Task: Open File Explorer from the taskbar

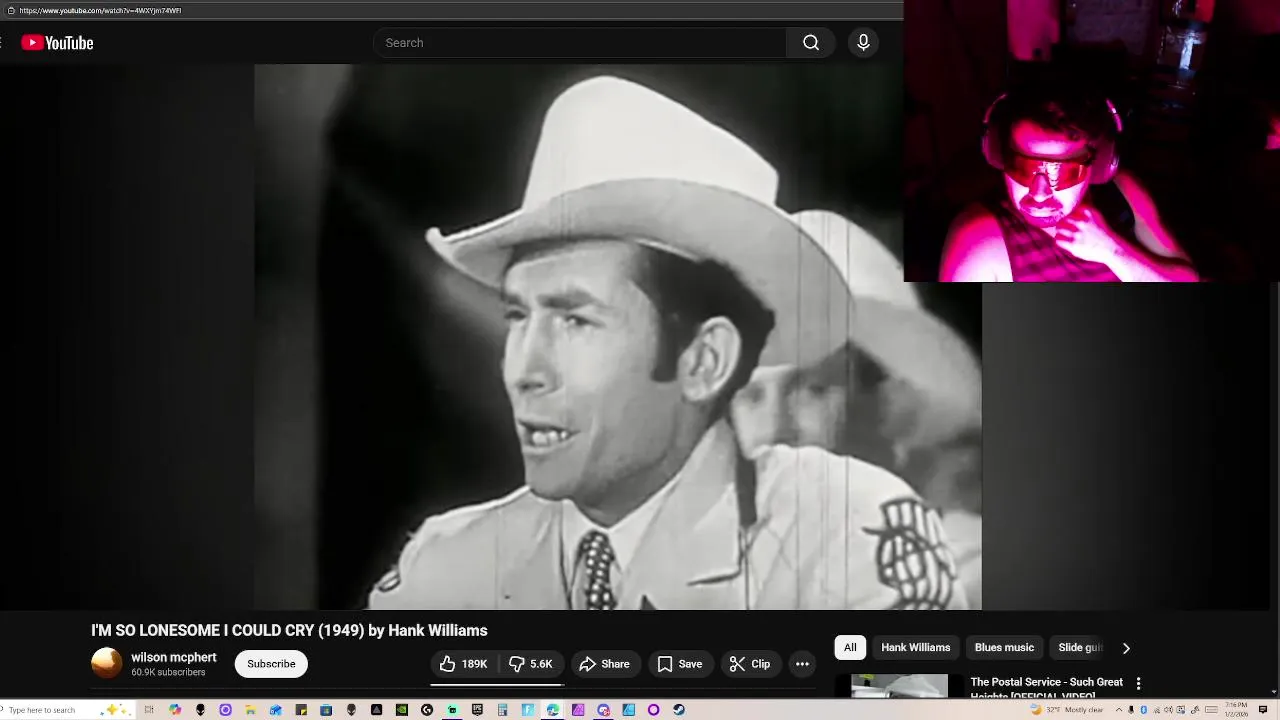Action: (x=251, y=710)
